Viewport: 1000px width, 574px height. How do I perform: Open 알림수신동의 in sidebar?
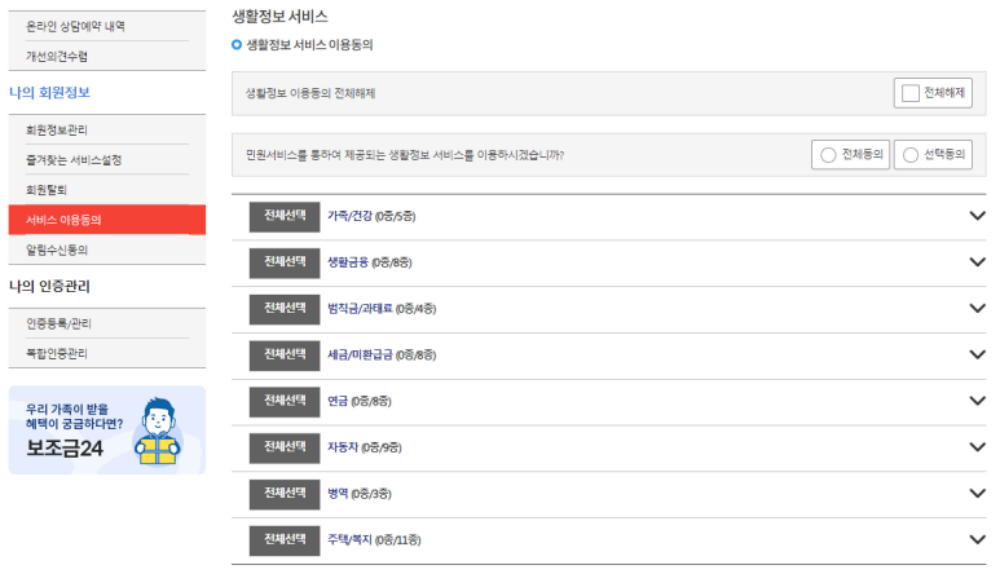[57, 250]
